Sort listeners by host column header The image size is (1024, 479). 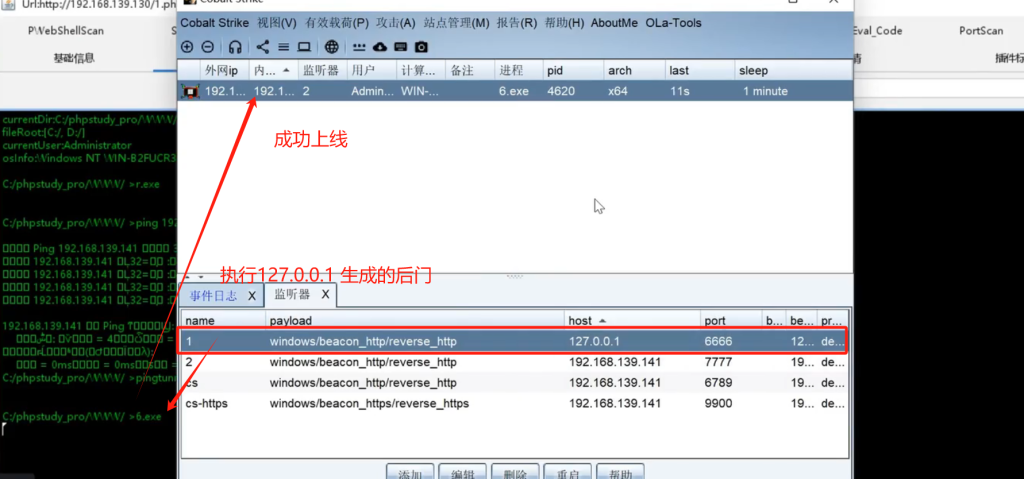coord(632,320)
